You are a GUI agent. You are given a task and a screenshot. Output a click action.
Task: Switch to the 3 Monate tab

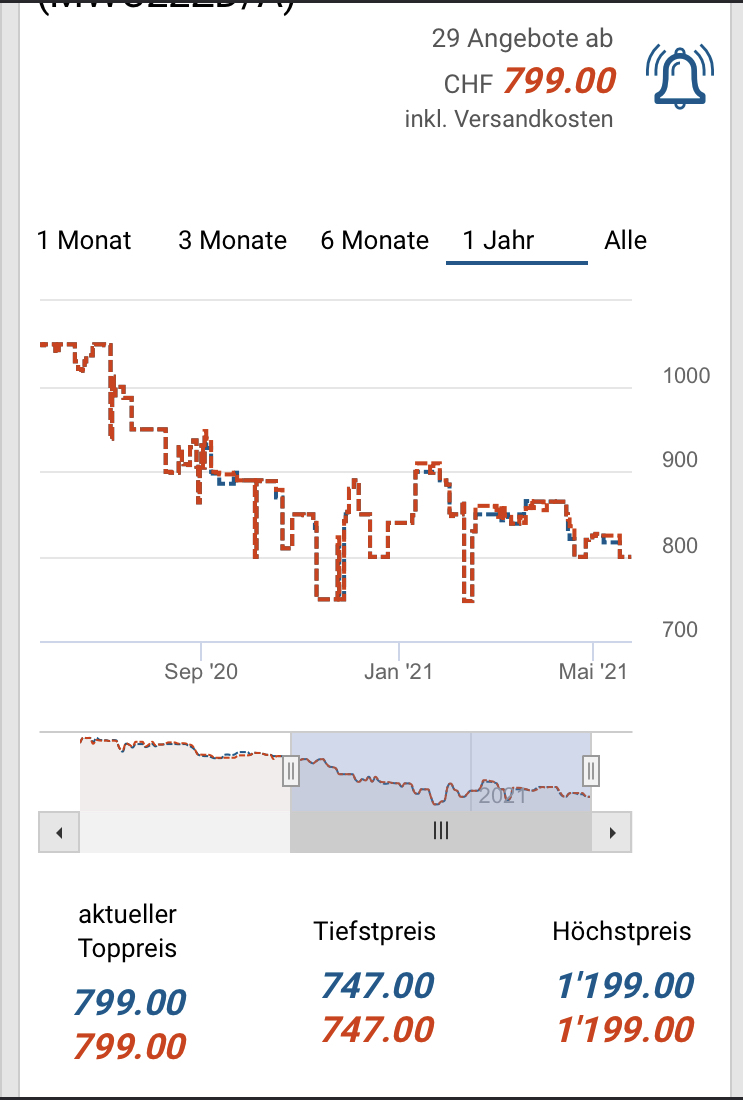[x=232, y=241]
